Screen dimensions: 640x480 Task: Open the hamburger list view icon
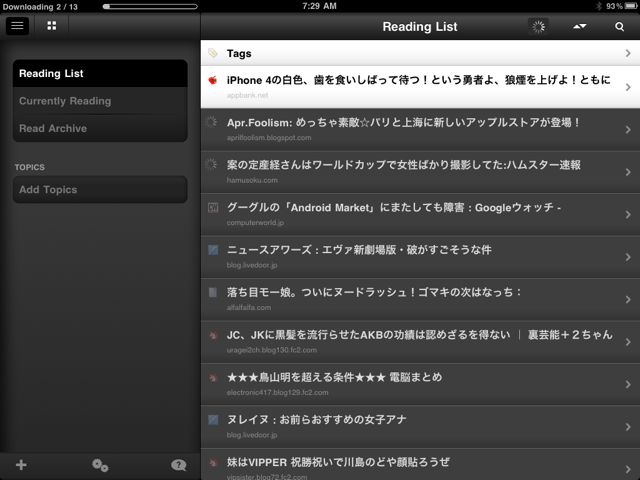coord(17,26)
